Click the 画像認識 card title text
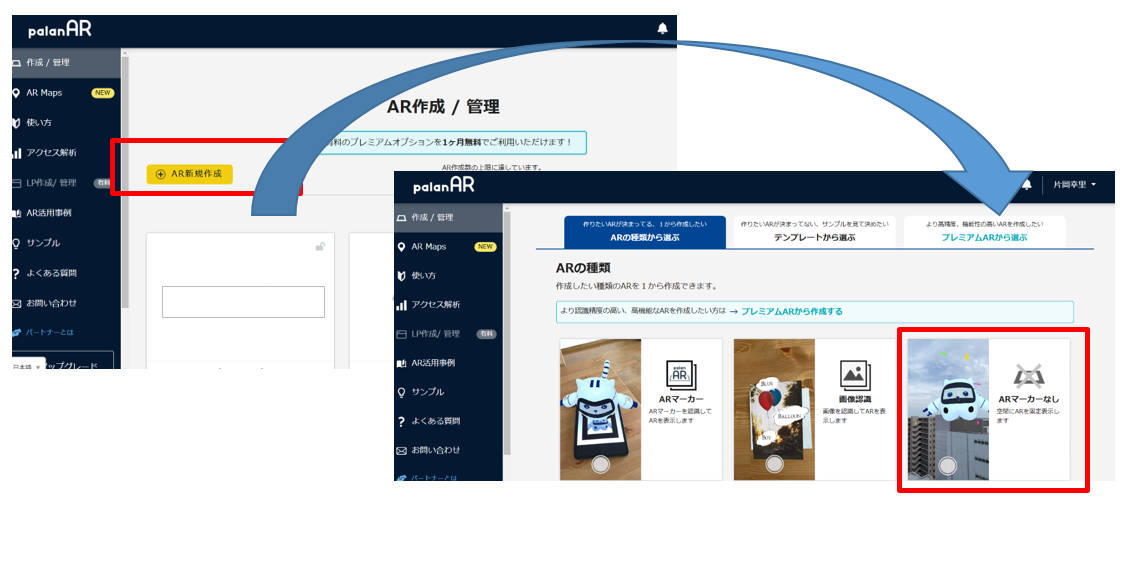Screen dimensions: 1137x572 [855, 399]
